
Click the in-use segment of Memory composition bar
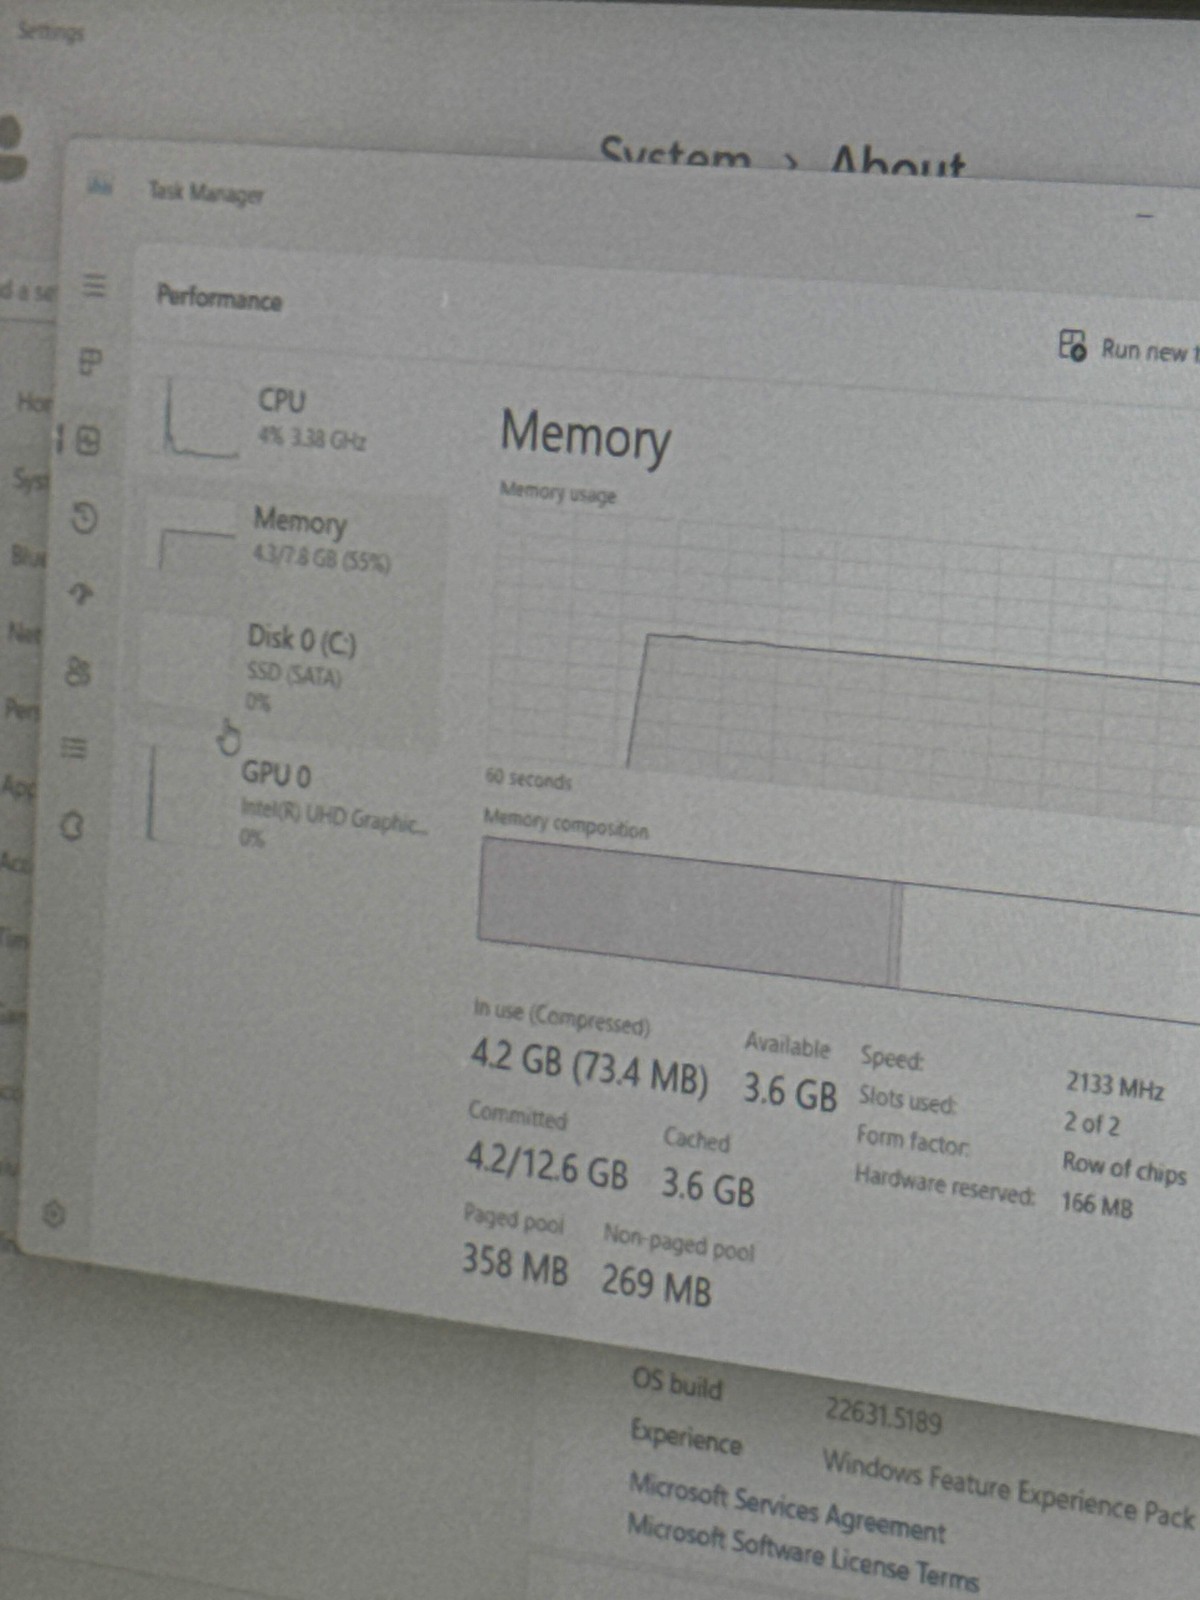click(685, 910)
